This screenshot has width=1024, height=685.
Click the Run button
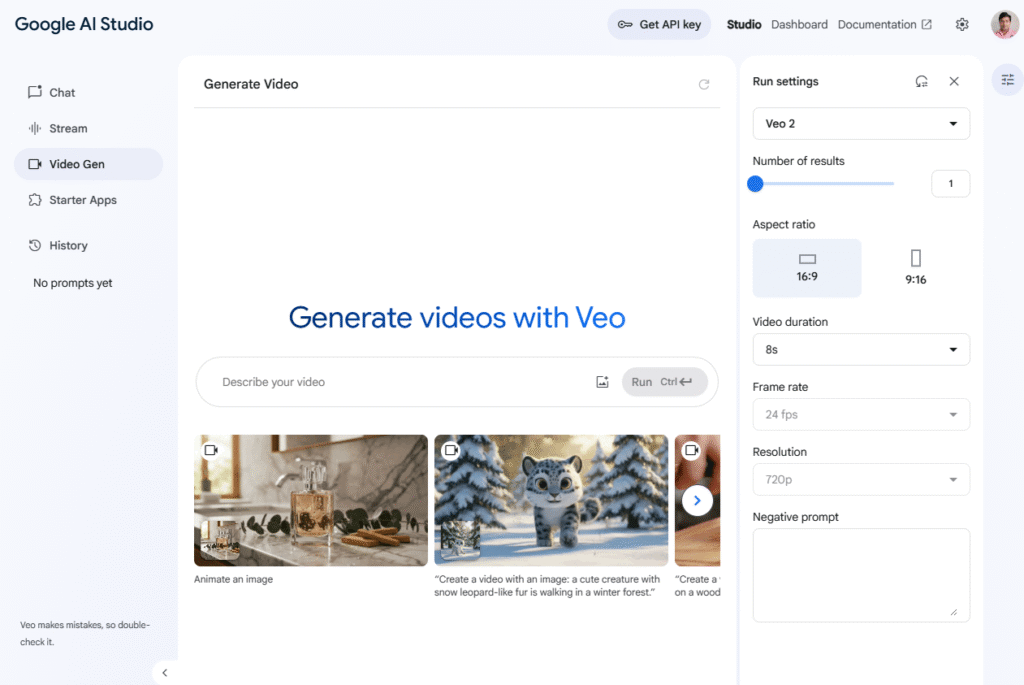tap(664, 382)
